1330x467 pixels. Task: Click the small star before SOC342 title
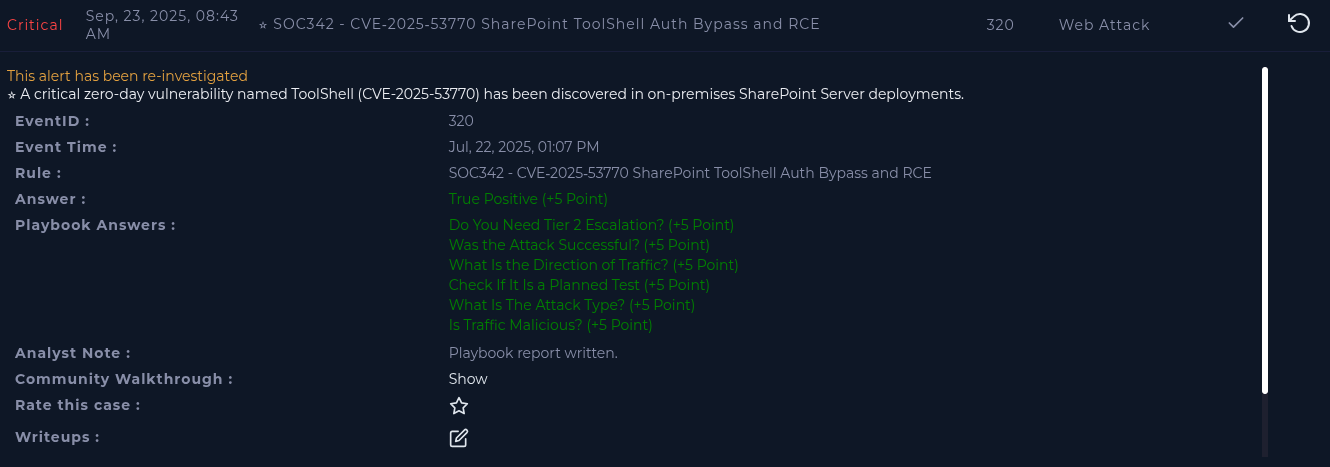(263, 24)
